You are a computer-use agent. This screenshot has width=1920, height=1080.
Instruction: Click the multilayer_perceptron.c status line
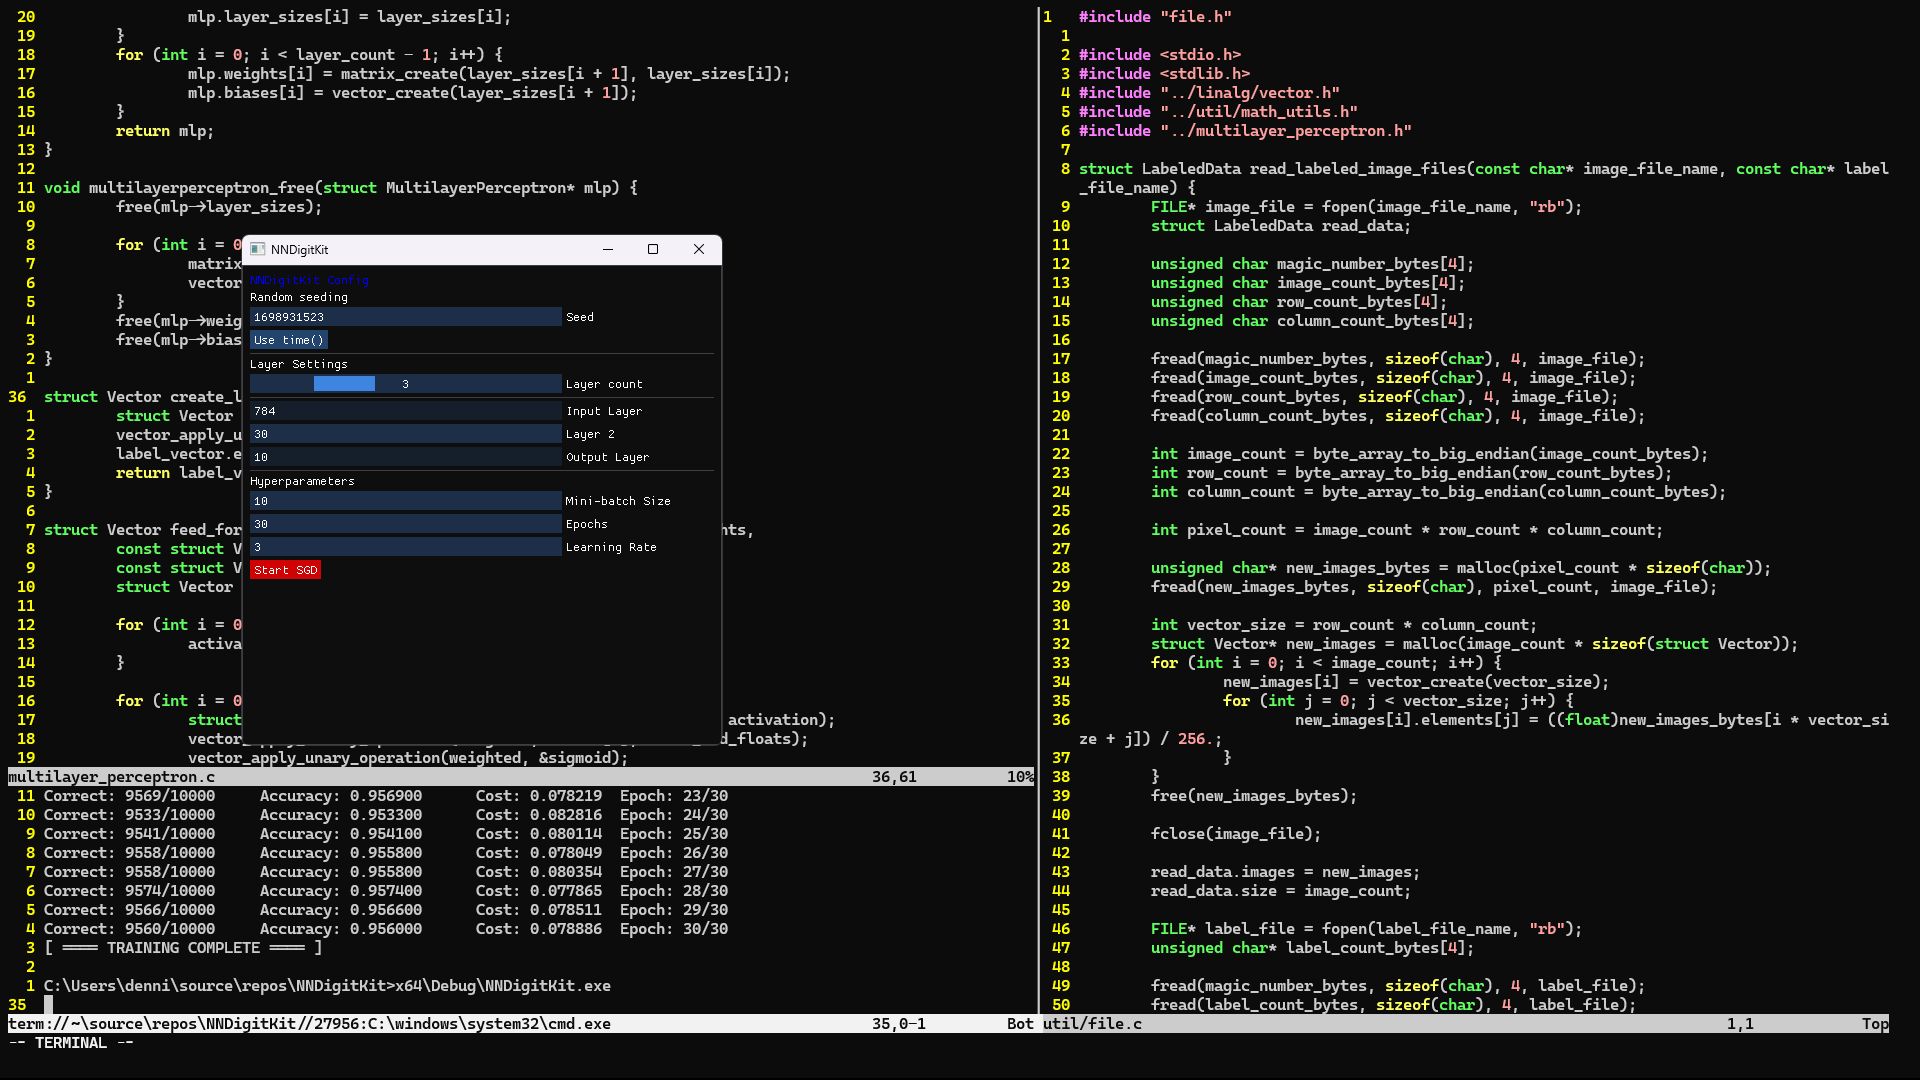pos(521,777)
